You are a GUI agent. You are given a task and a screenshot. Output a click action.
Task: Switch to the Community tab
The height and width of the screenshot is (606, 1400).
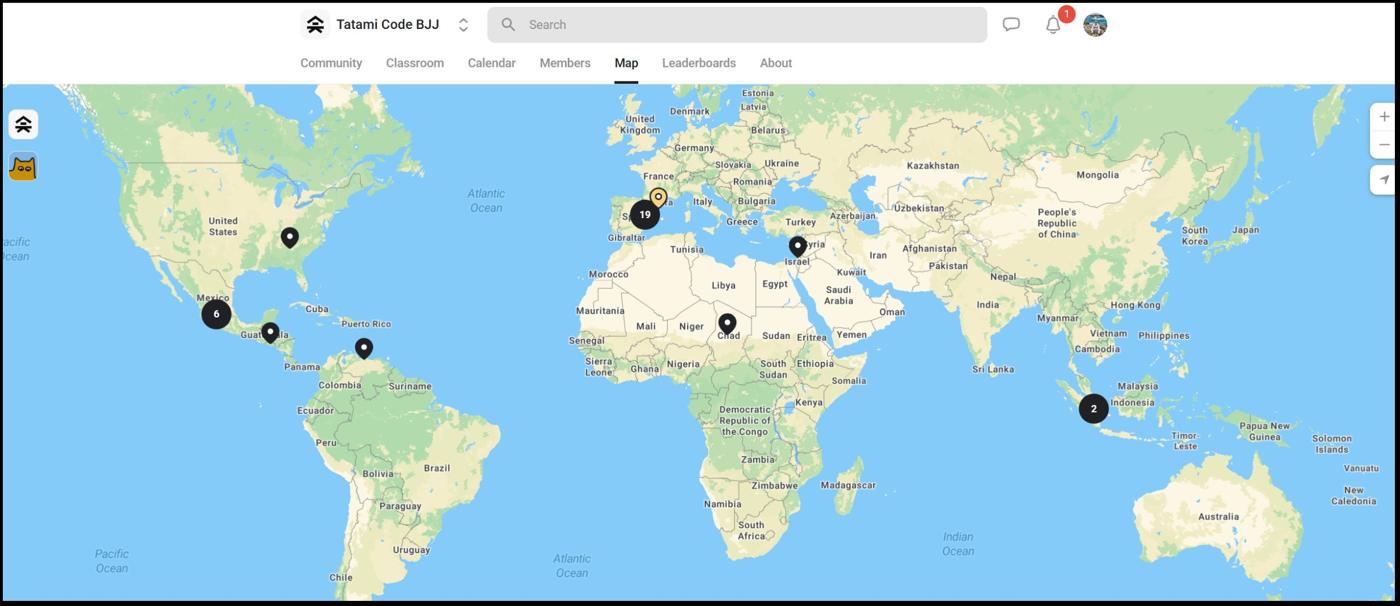point(331,63)
